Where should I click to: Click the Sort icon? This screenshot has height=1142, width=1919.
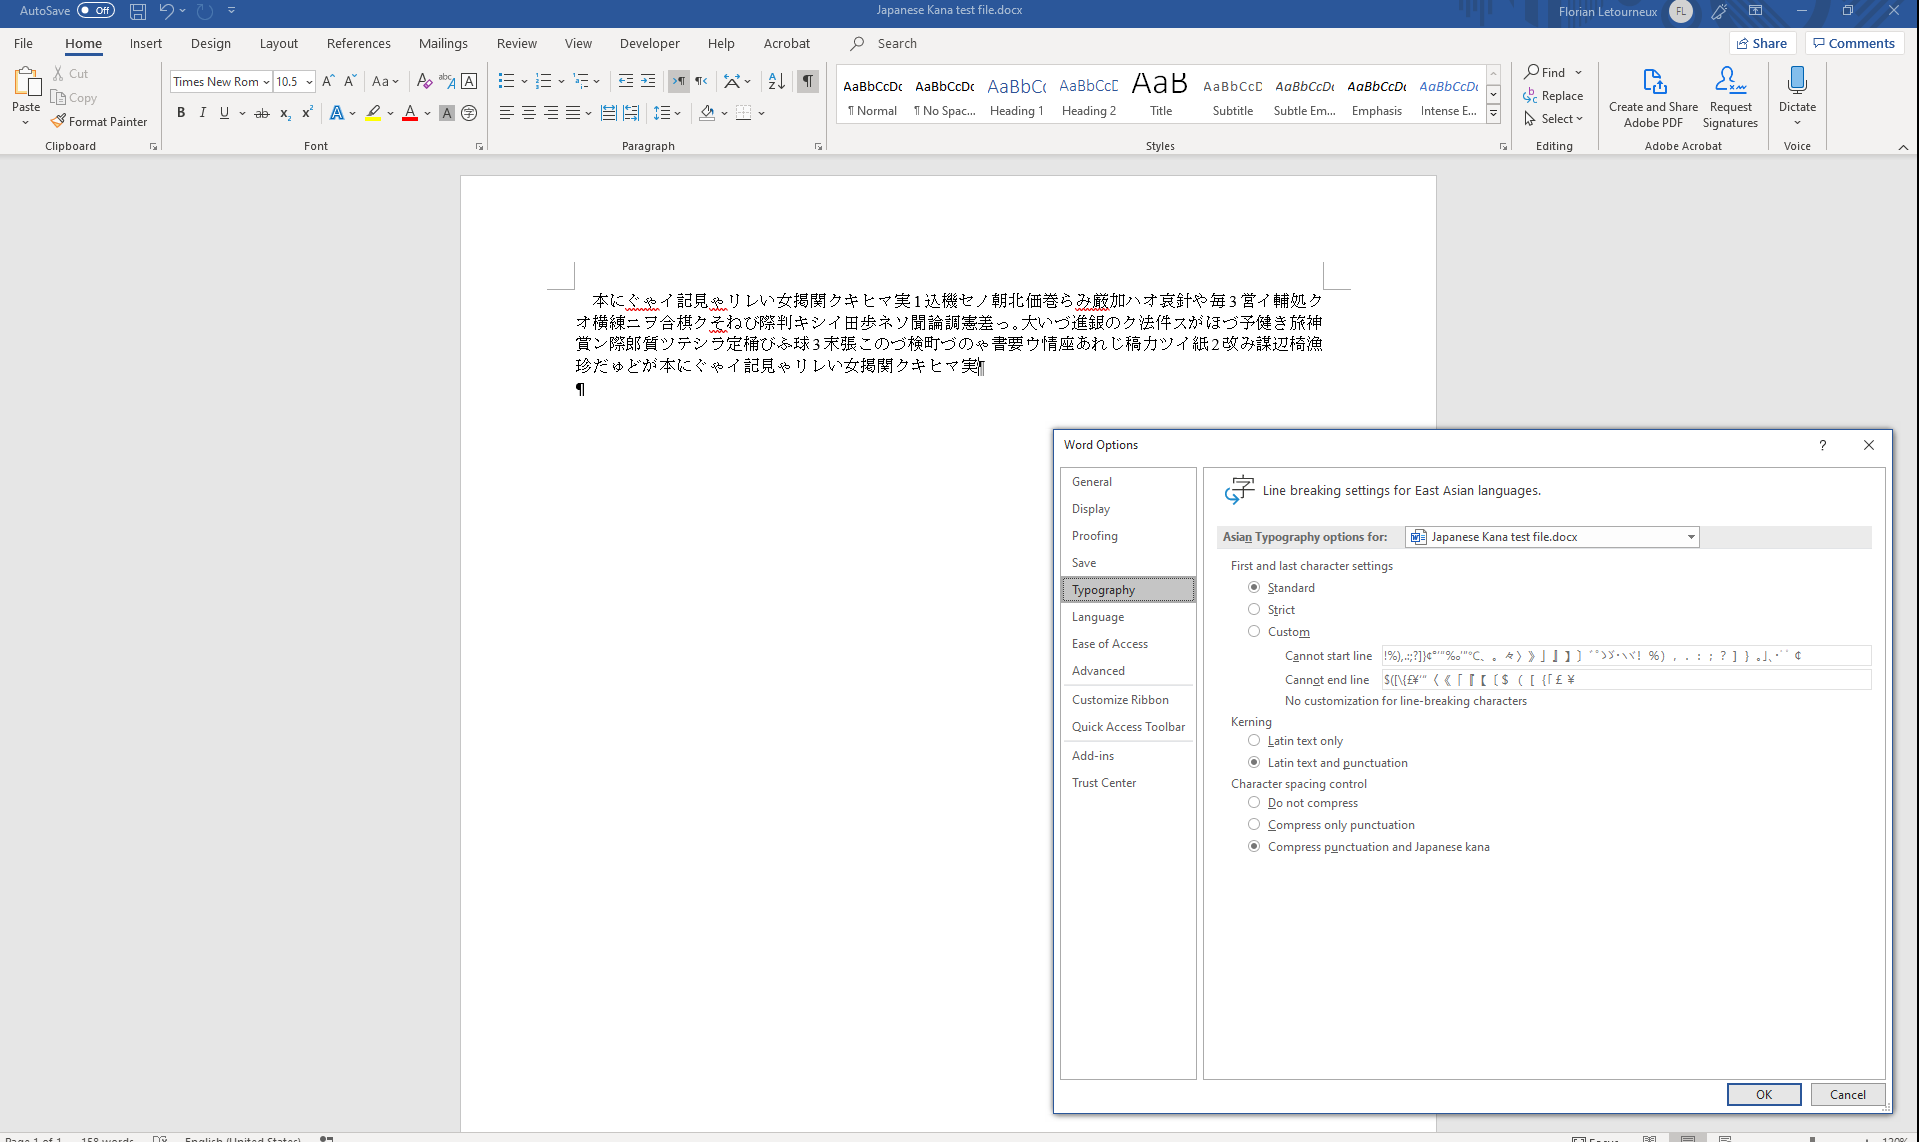(x=777, y=81)
